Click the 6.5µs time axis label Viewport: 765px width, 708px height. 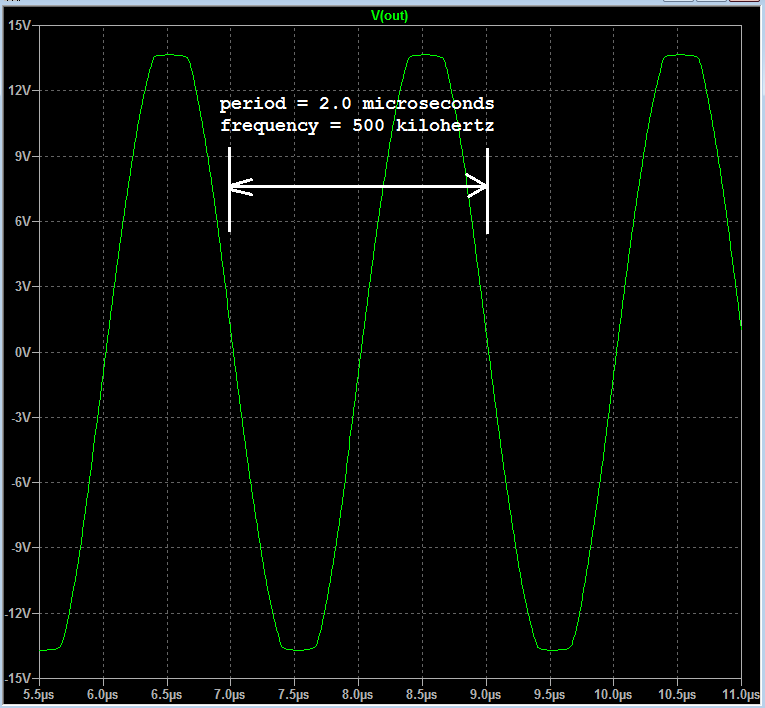pos(166,695)
